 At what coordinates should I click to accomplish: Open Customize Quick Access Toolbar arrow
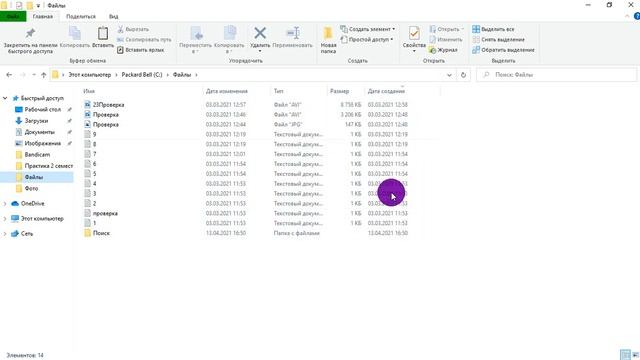(38, 5)
